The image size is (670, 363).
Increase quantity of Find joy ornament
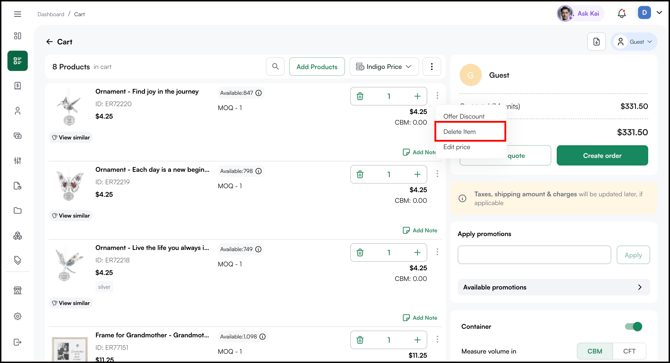pos(417,96)
